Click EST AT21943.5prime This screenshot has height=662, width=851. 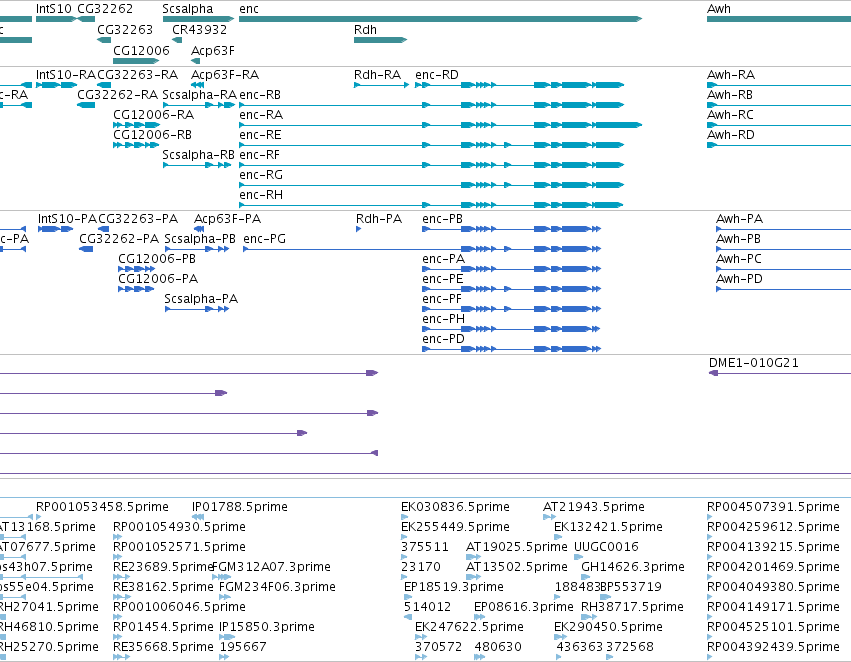pyautogui.click(x=593, y=507)
